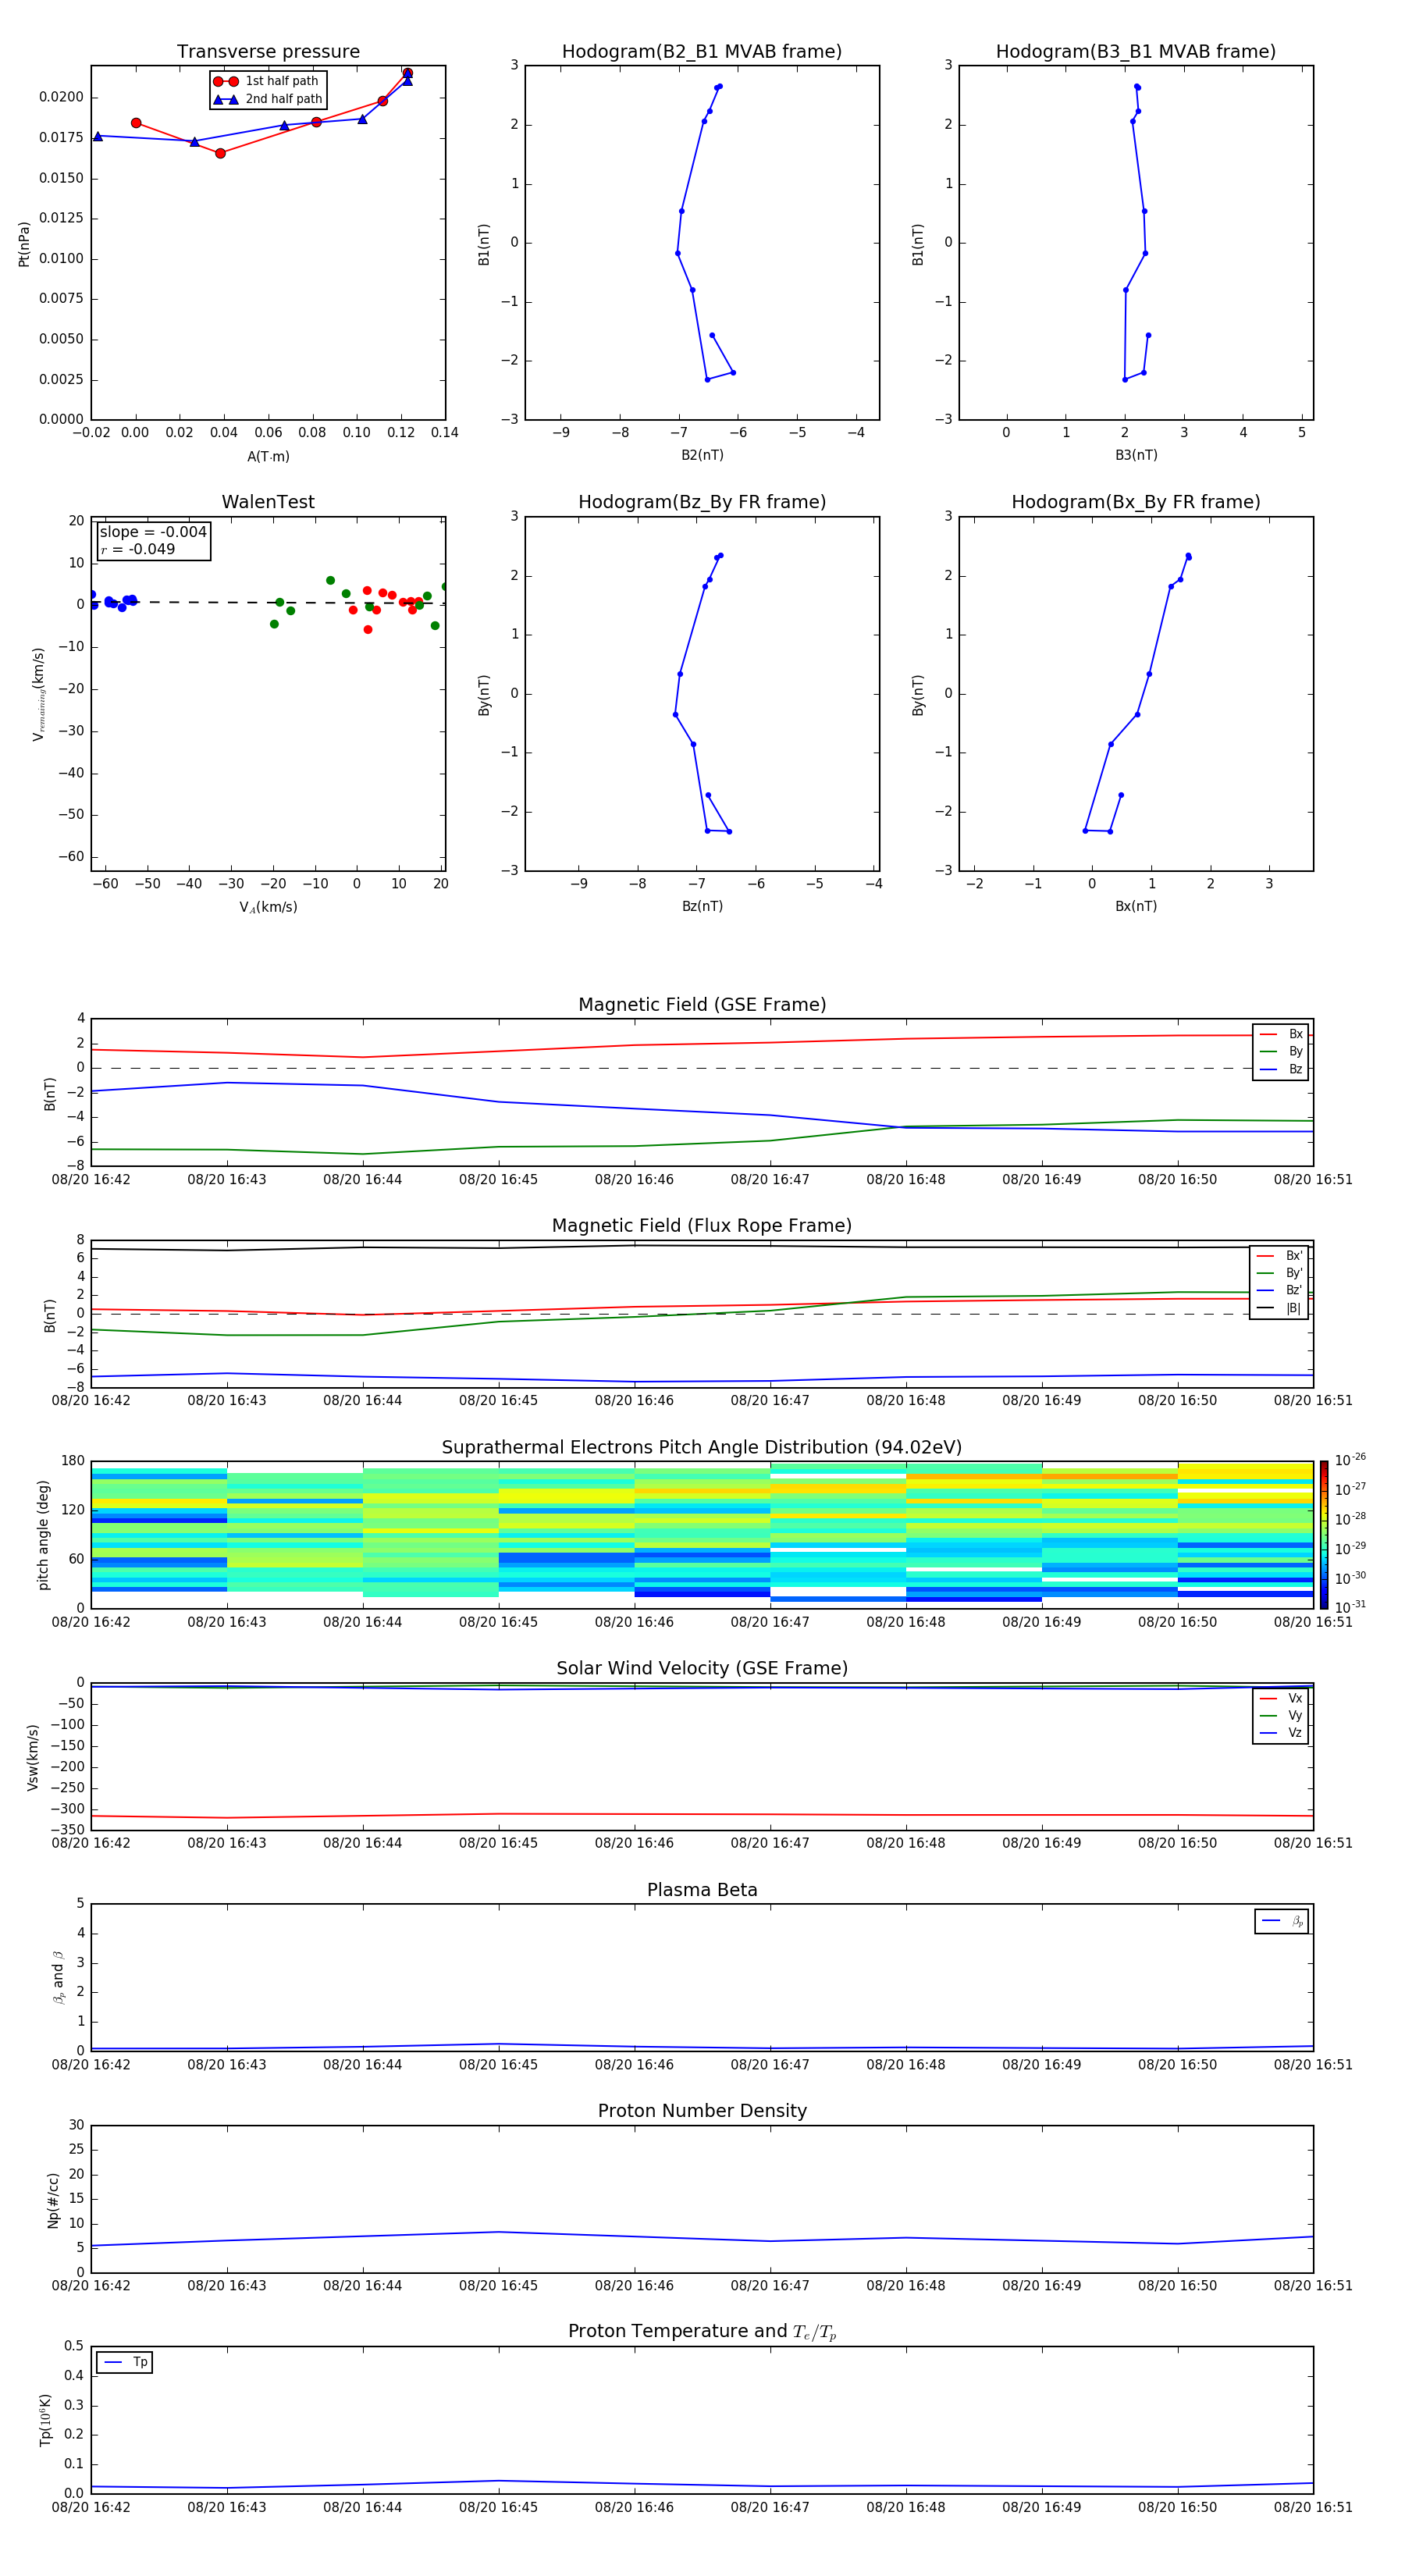Click the "Solar Wind Velocity (GSE Frame)" title
1405x2576 pixels.
tap(702, 1669)
